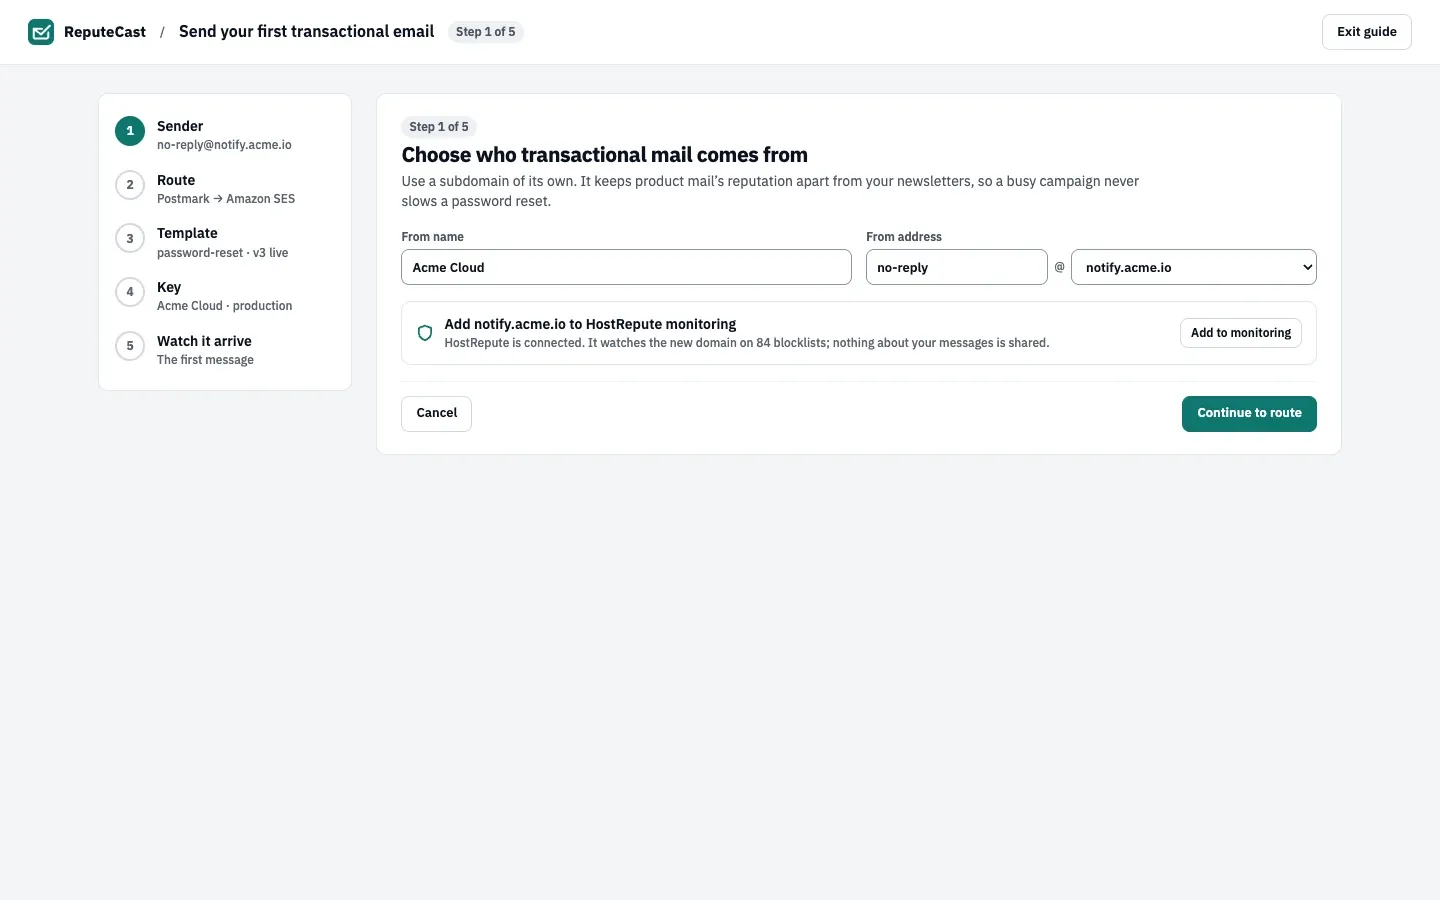
Task: Open the notify.acme.io domain dropdown
Action: (x=1194, y=267)
